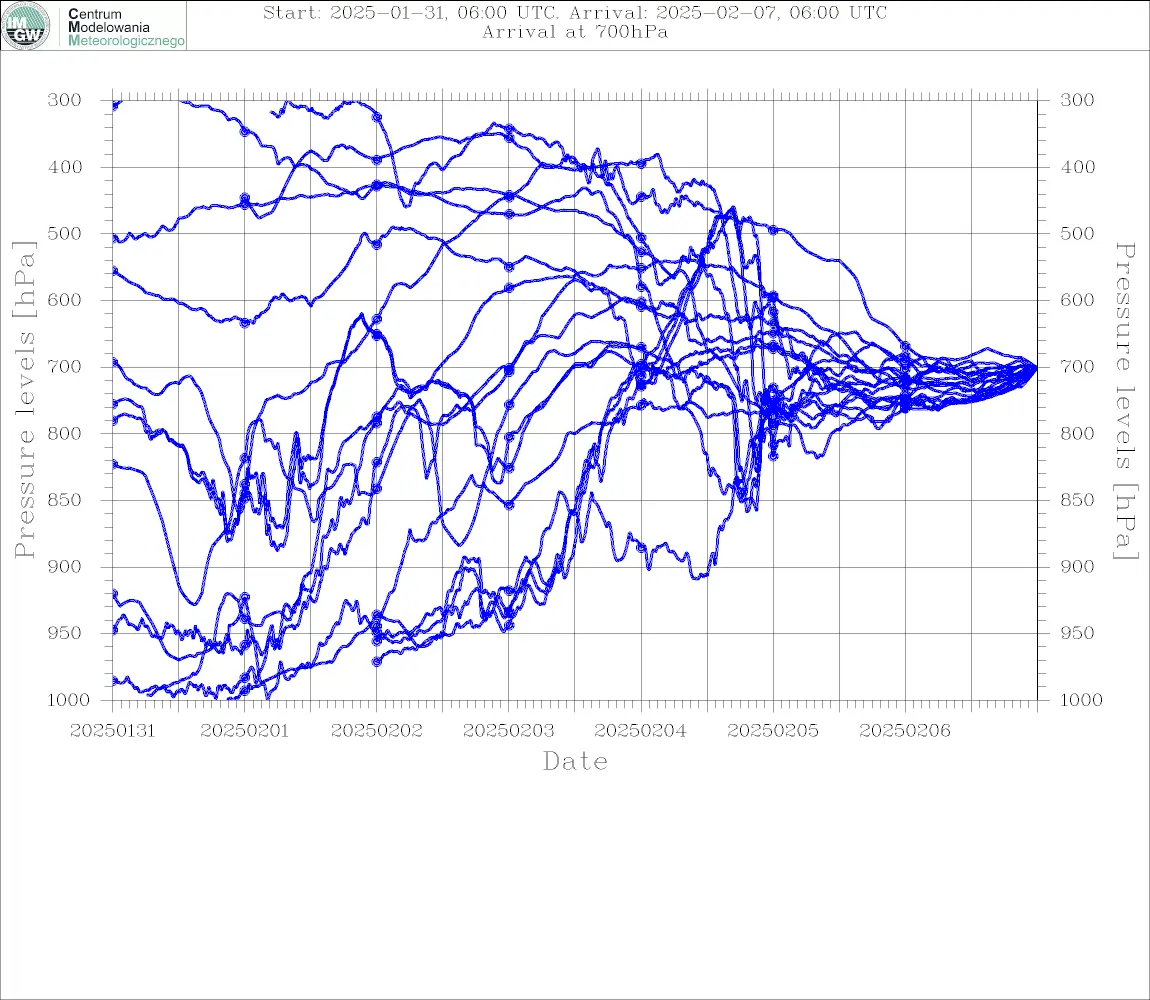Click the right axis 900 label
The width and height of the screenshot is (1150, 1000).
(1077, 566)
